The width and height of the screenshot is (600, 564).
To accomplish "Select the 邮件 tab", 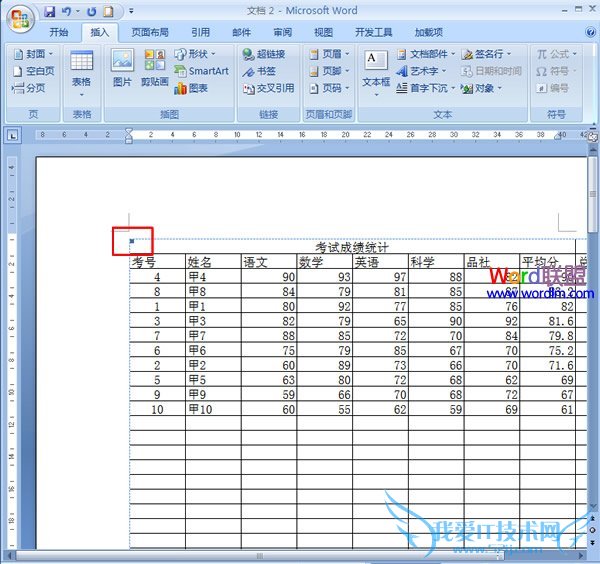I will point(242,33).
